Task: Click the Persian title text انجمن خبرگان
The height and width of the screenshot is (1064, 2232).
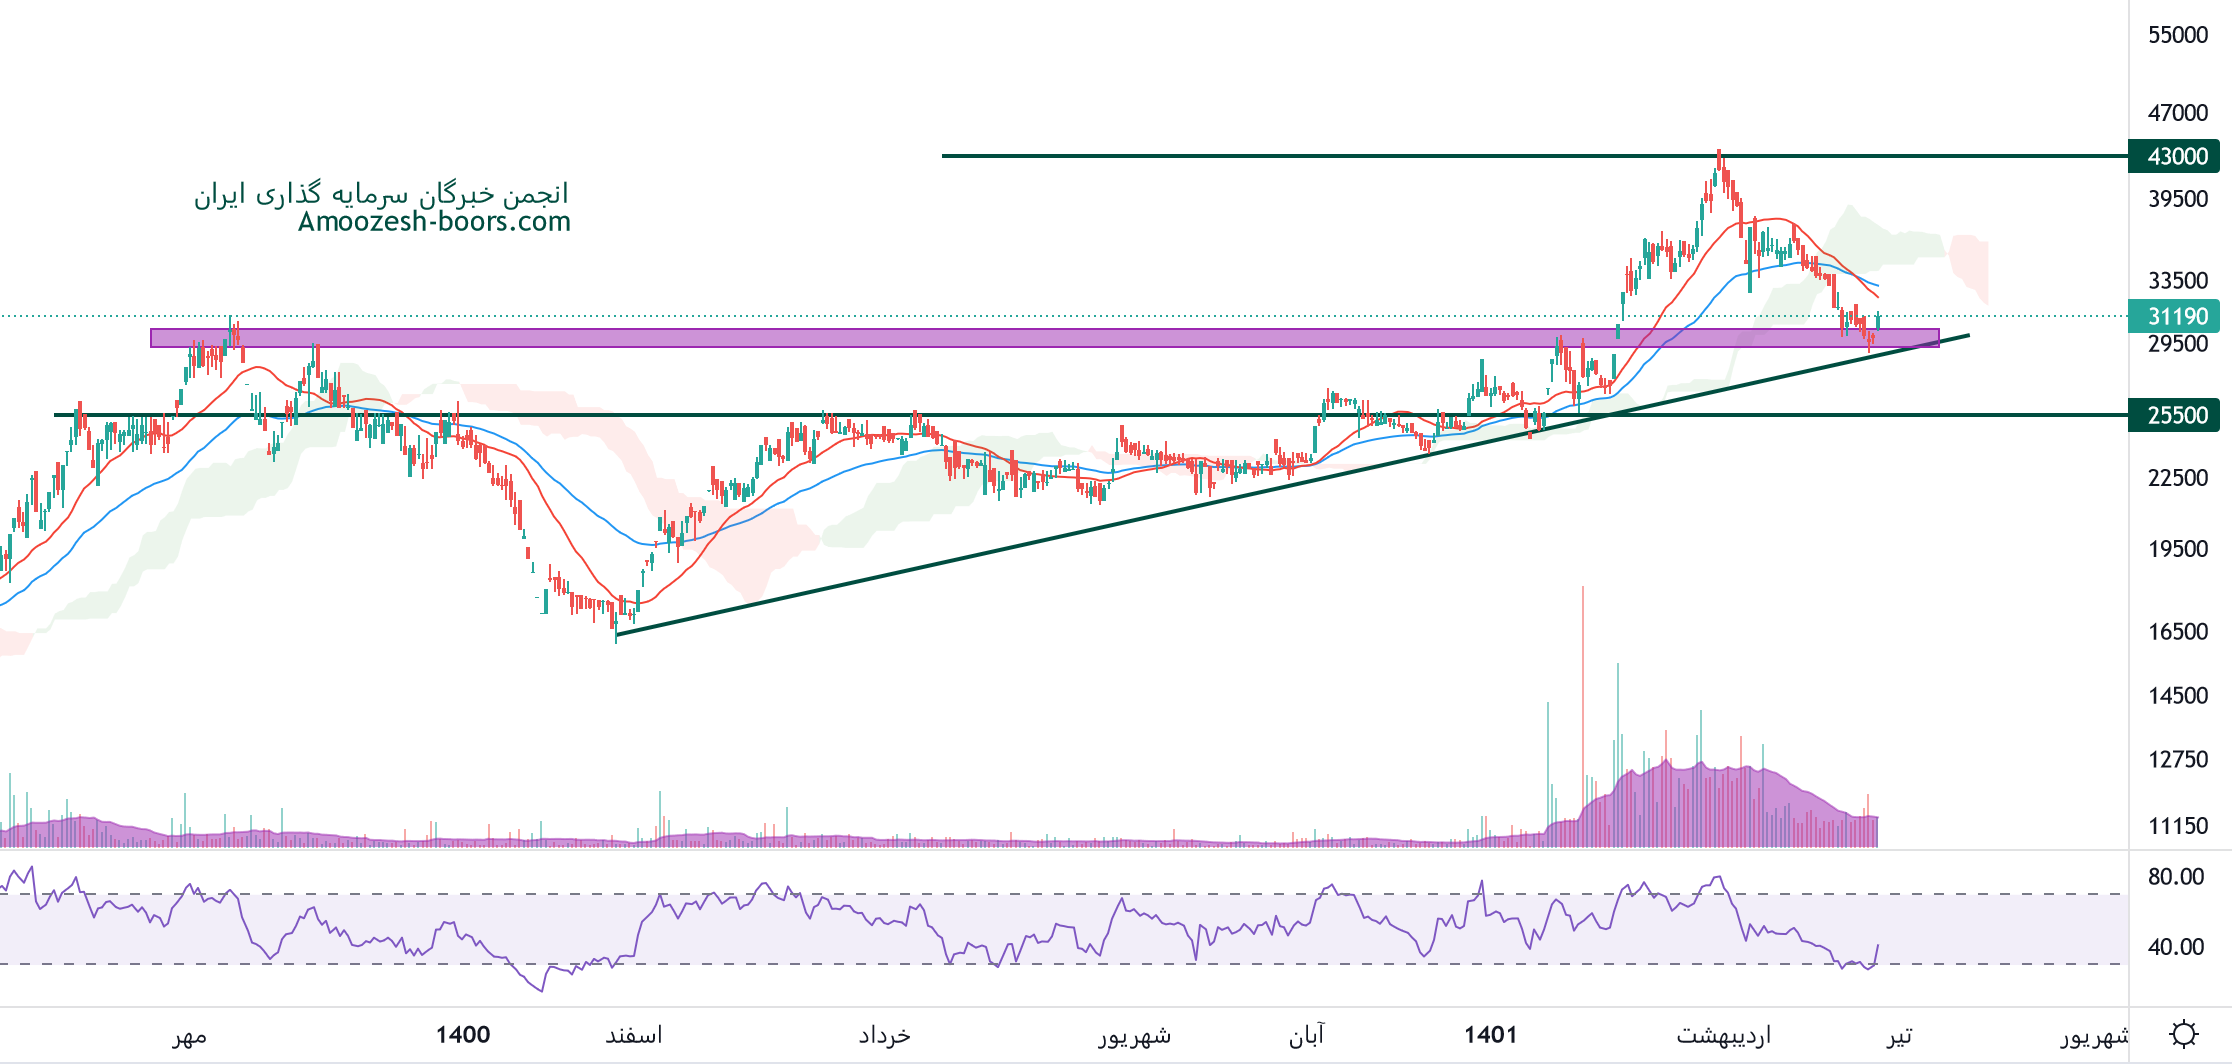Action: (x=380, y=193)
